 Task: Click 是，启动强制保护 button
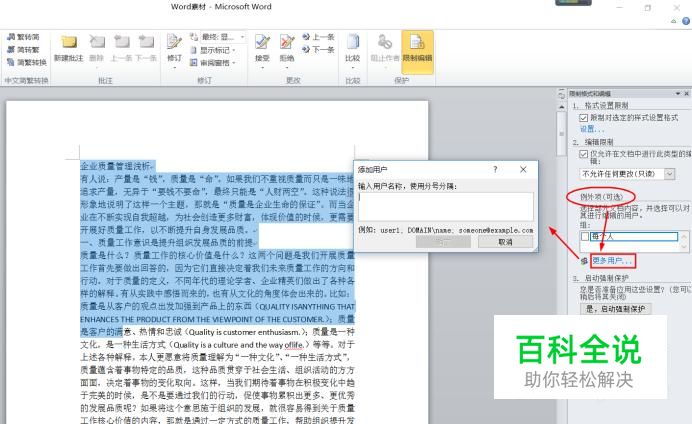616,309
